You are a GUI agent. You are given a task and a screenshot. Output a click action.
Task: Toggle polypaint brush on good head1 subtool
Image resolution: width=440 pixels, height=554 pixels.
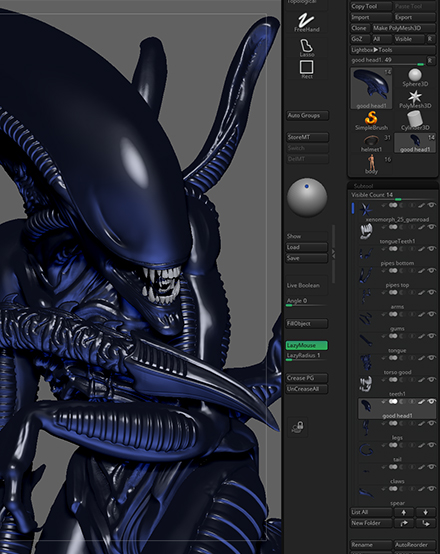pos(422,402)
